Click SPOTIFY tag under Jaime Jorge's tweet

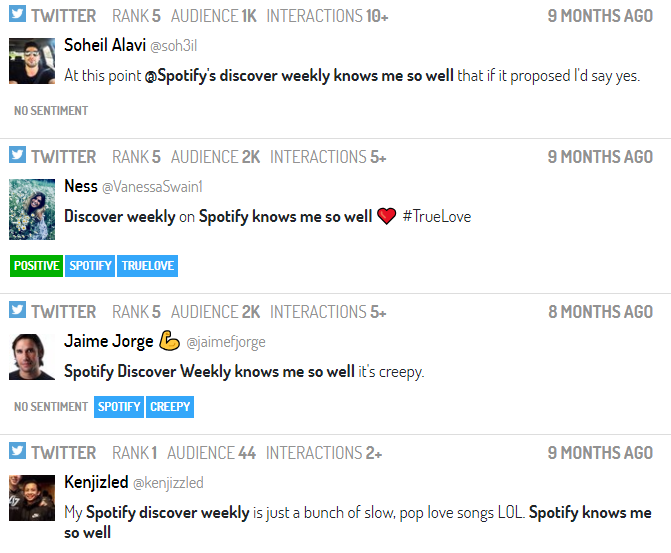(119, 407)
